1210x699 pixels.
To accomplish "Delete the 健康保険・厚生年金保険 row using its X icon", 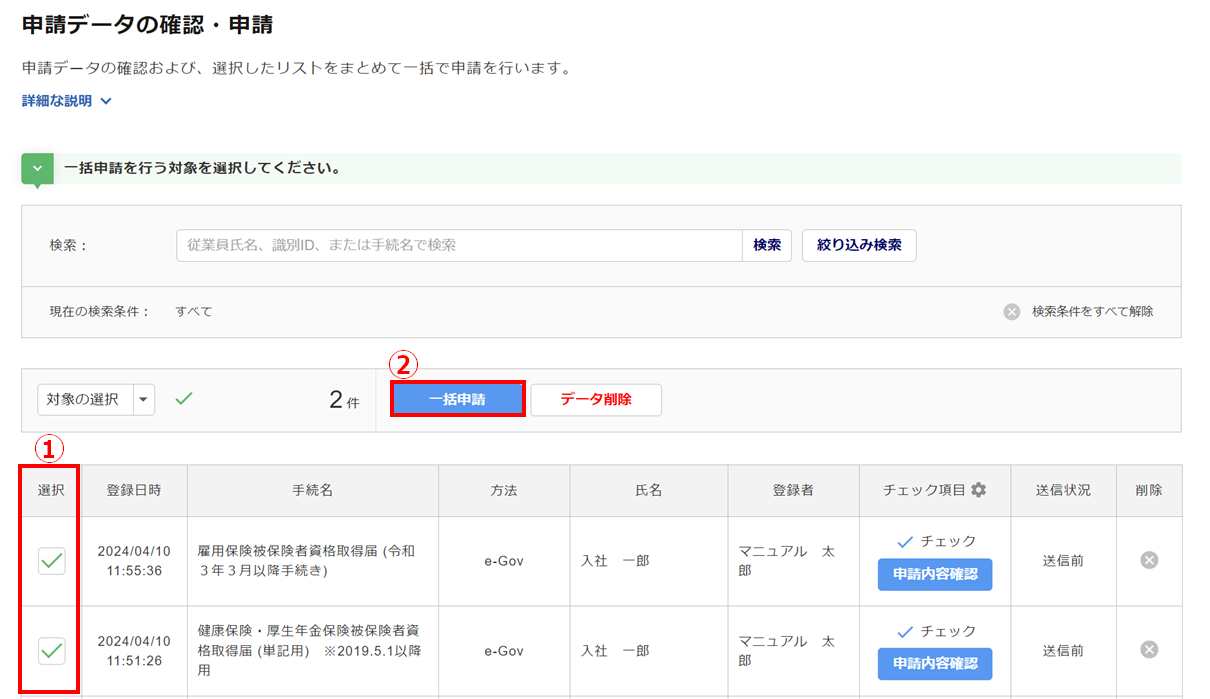I will coord(1149,650).
